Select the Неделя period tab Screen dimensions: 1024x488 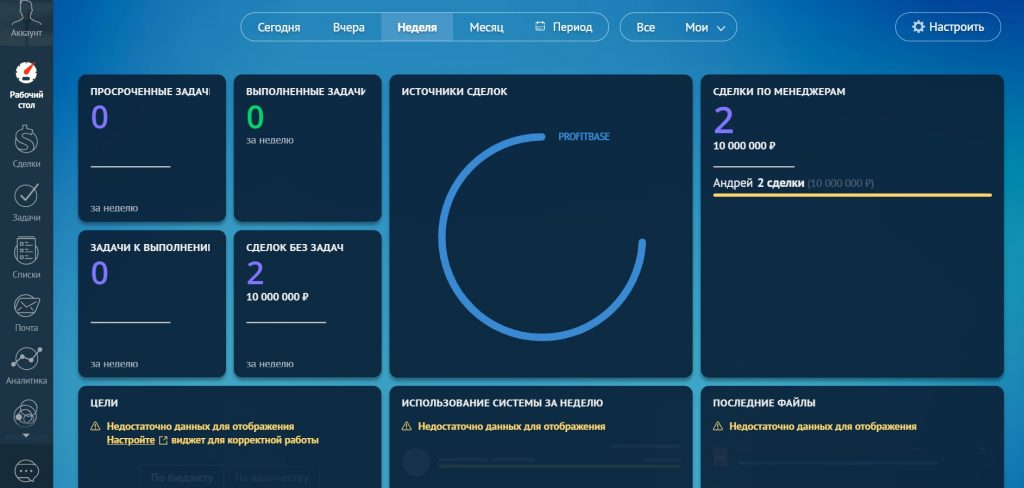point(417,27)
